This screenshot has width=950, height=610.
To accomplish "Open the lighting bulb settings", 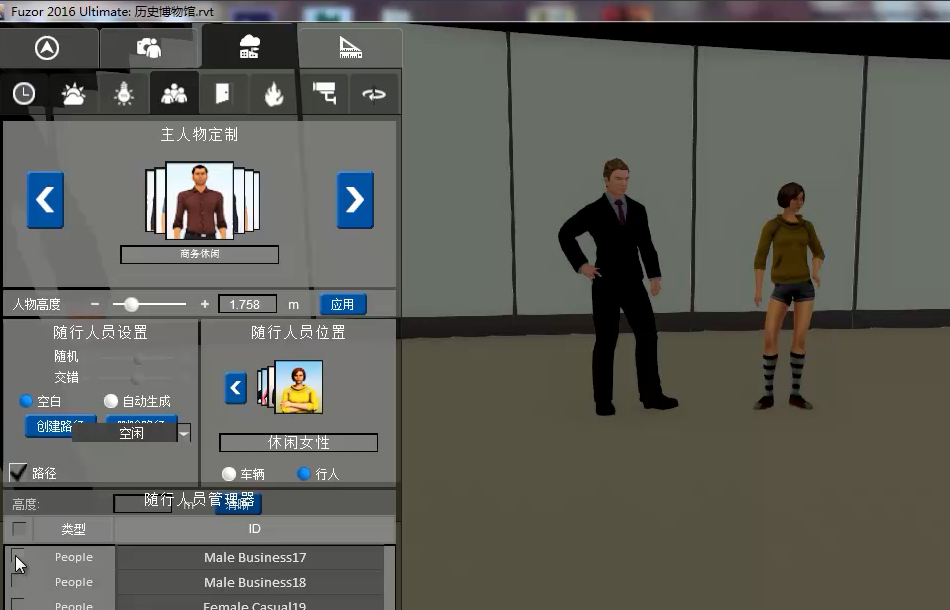I will [x=124, y=94].
